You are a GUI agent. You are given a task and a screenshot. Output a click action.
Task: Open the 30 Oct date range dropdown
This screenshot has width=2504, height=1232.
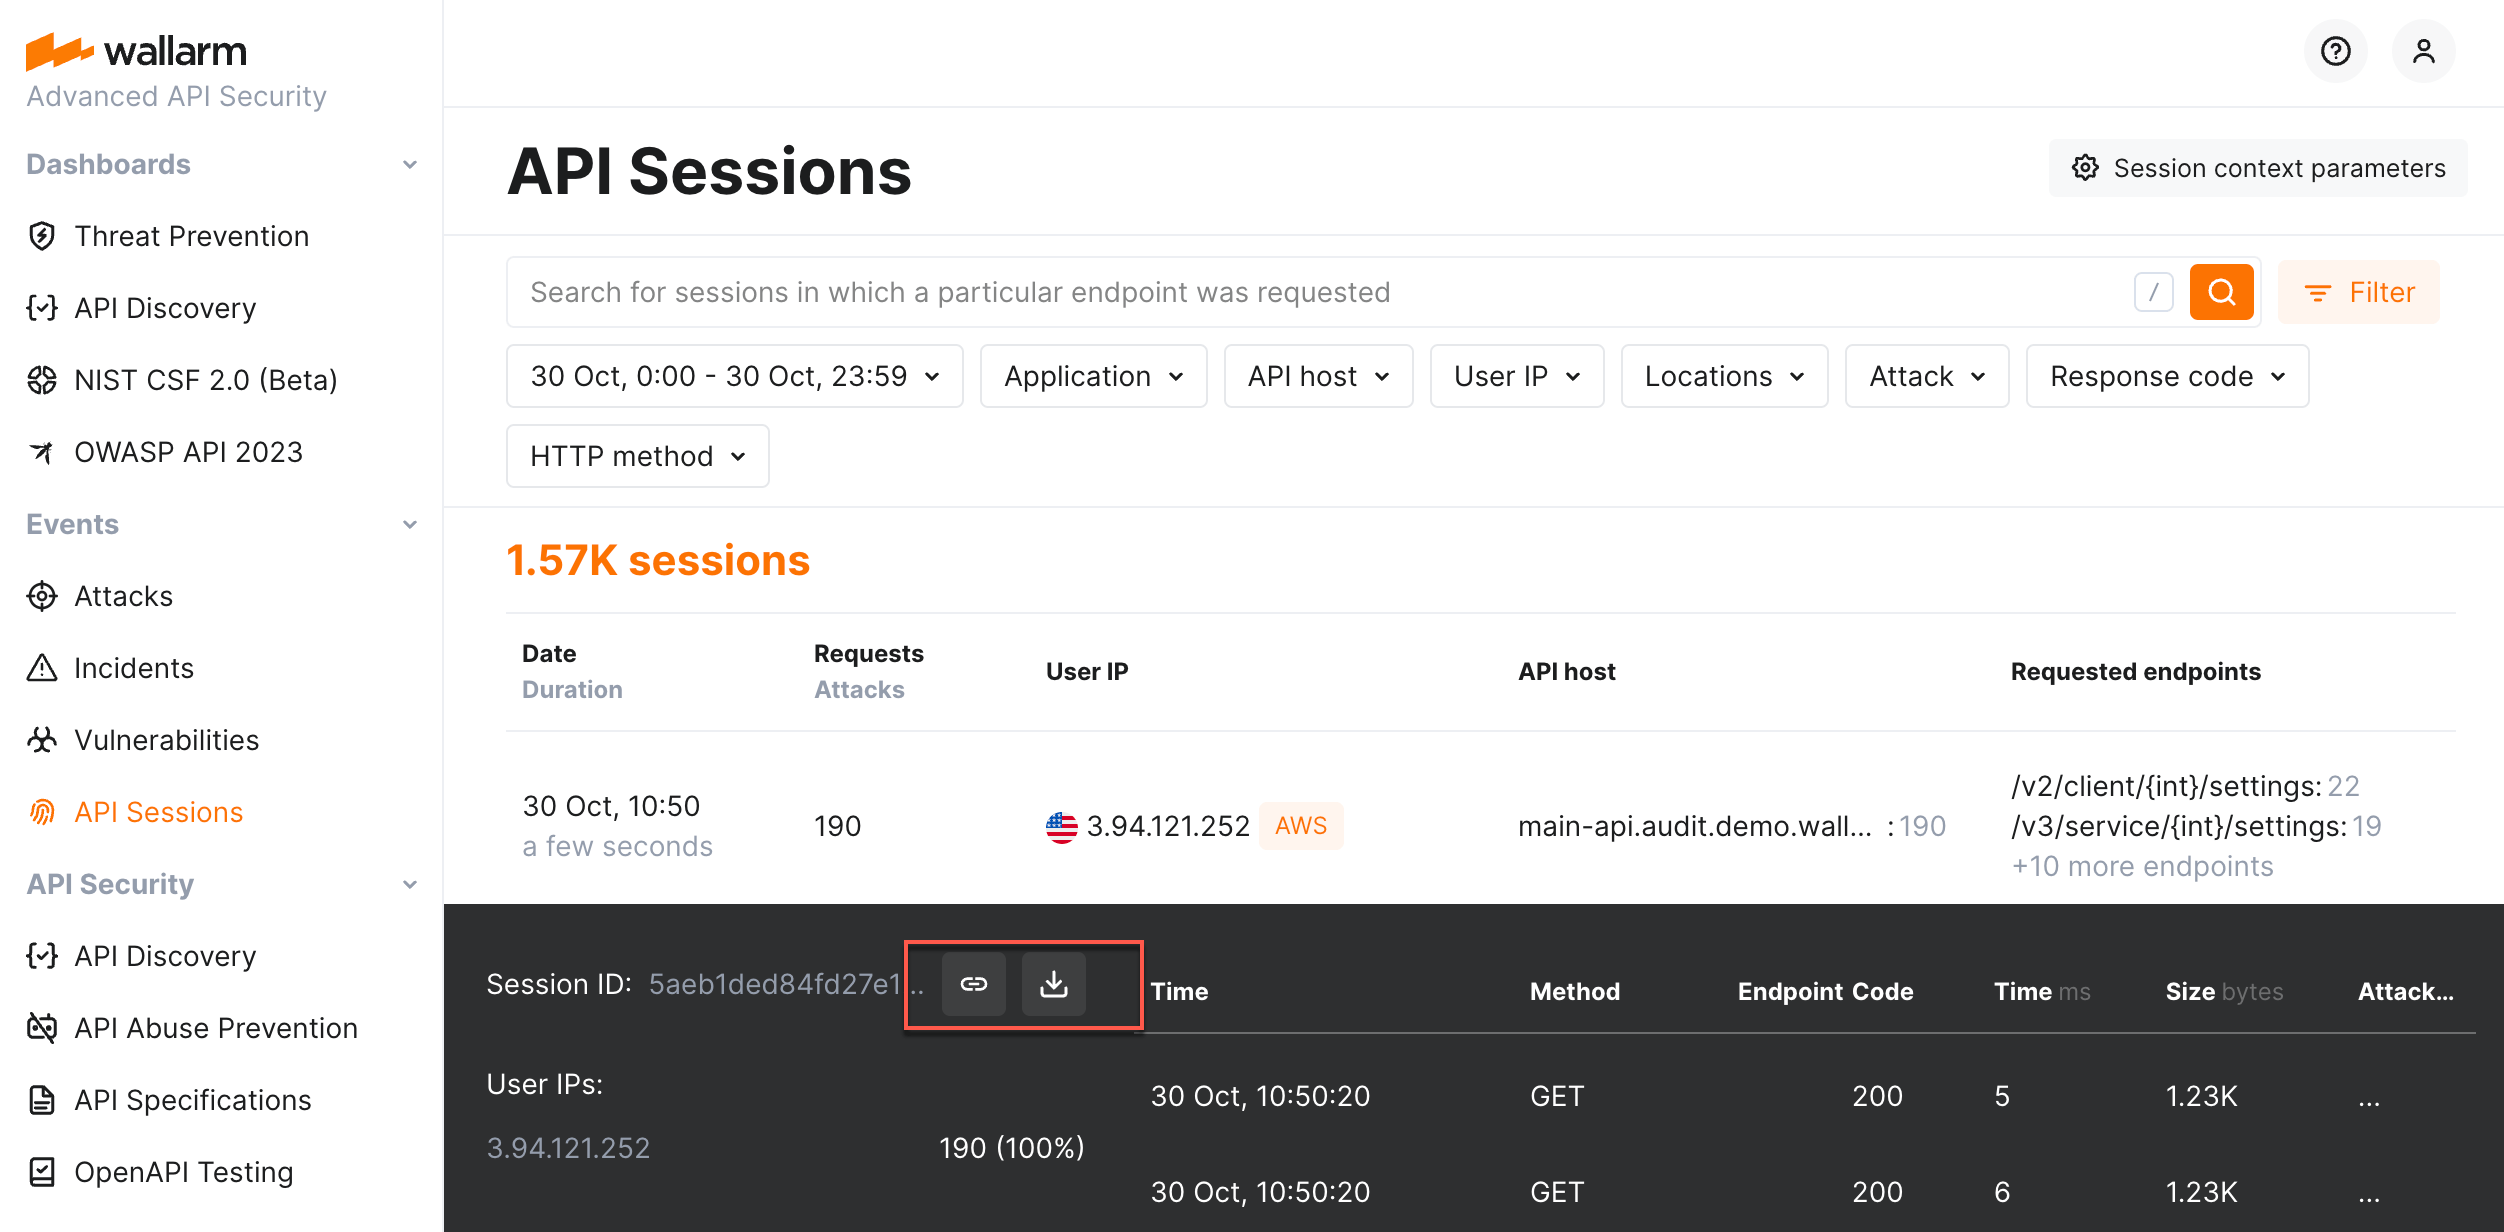pos(735,376)
